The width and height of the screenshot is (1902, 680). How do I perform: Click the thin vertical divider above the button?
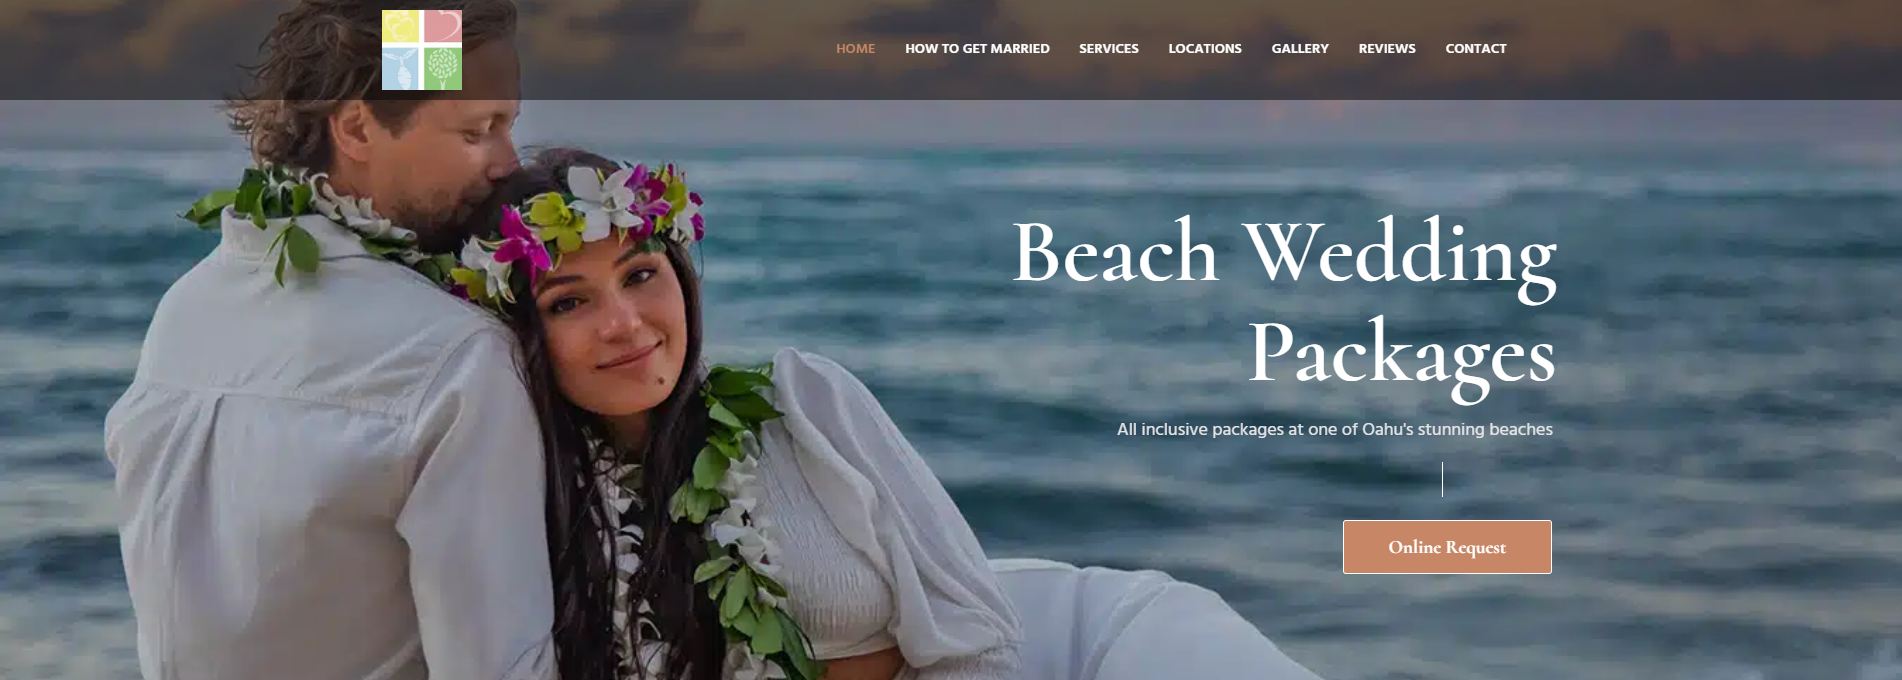pos(1442,479)
